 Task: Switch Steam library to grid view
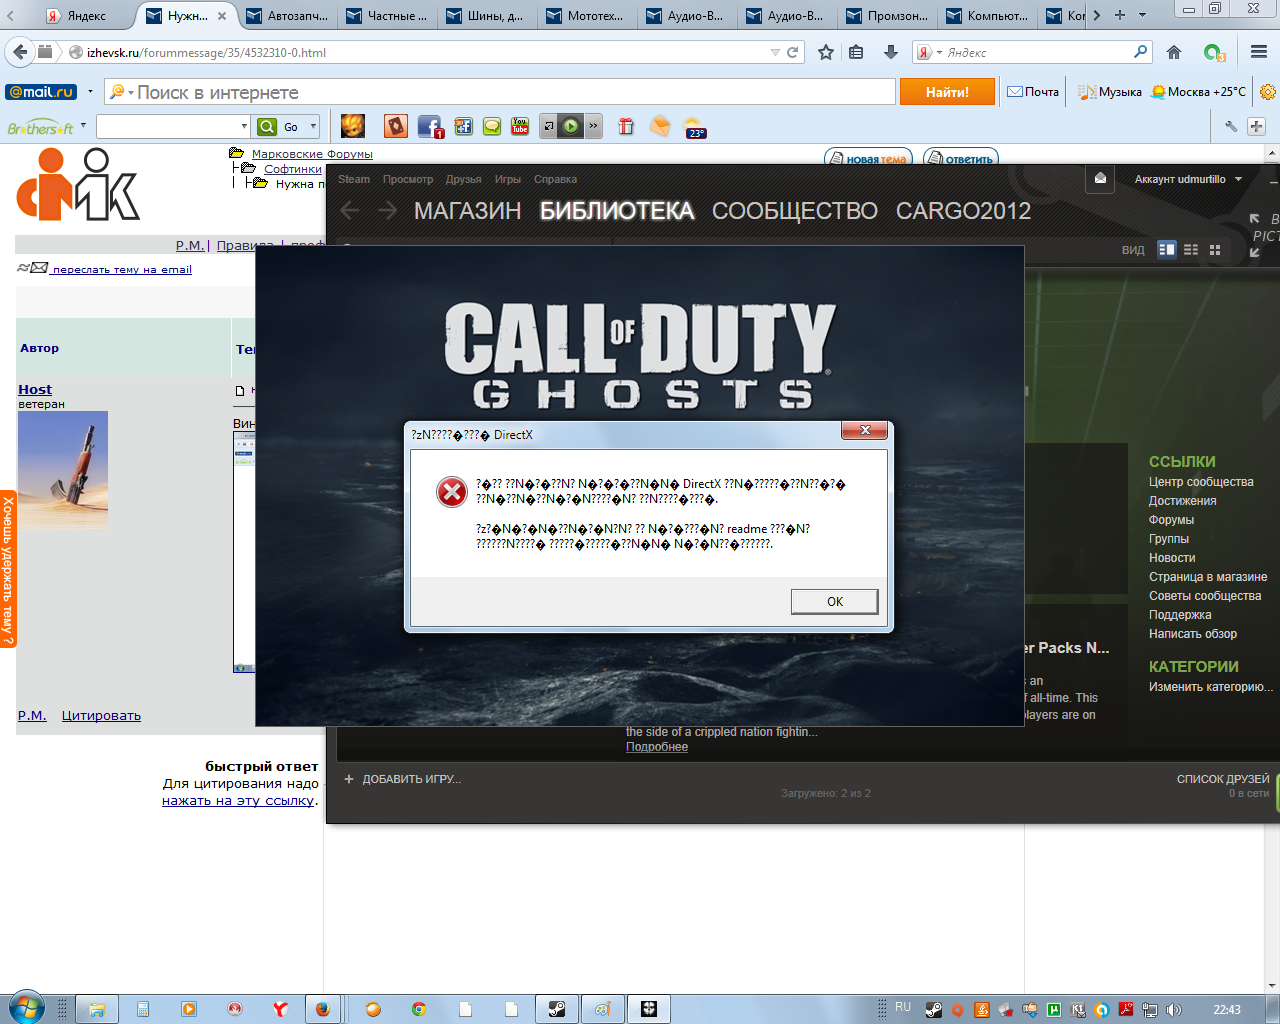pos(1215,250)
